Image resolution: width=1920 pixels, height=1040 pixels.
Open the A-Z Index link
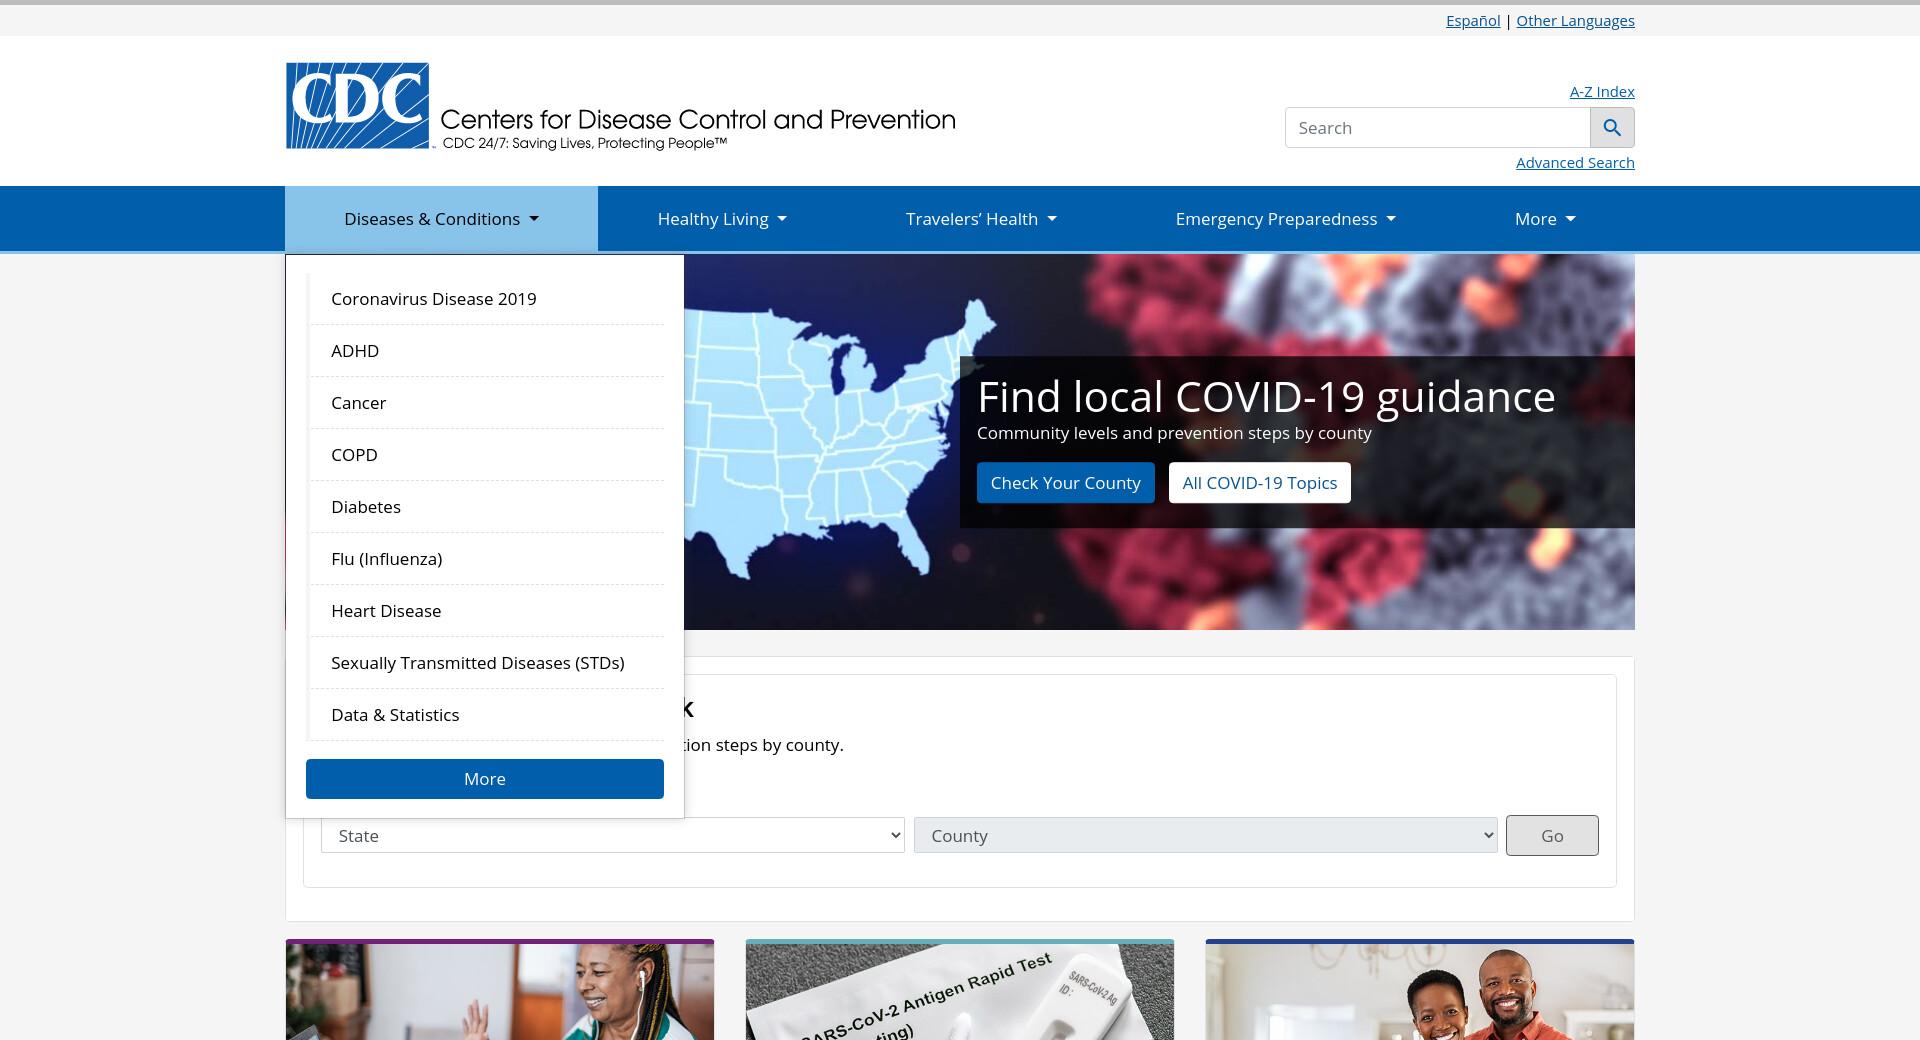(1601, 92)
